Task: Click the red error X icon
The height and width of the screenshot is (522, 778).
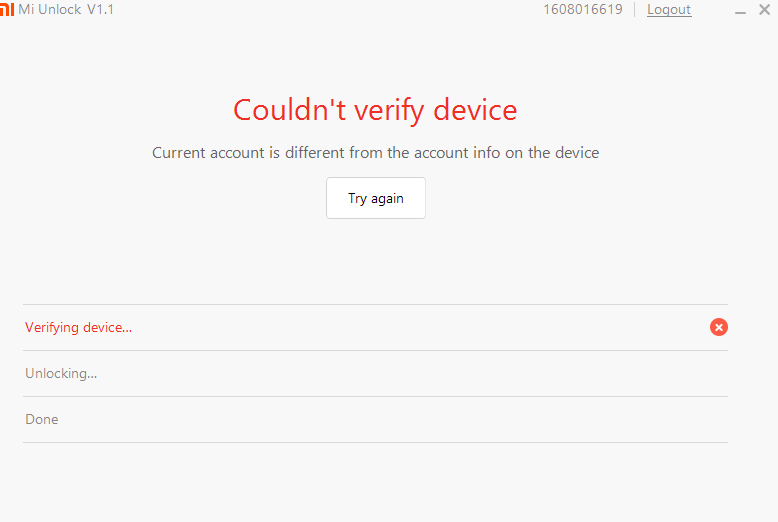Action: pos(719,327)
